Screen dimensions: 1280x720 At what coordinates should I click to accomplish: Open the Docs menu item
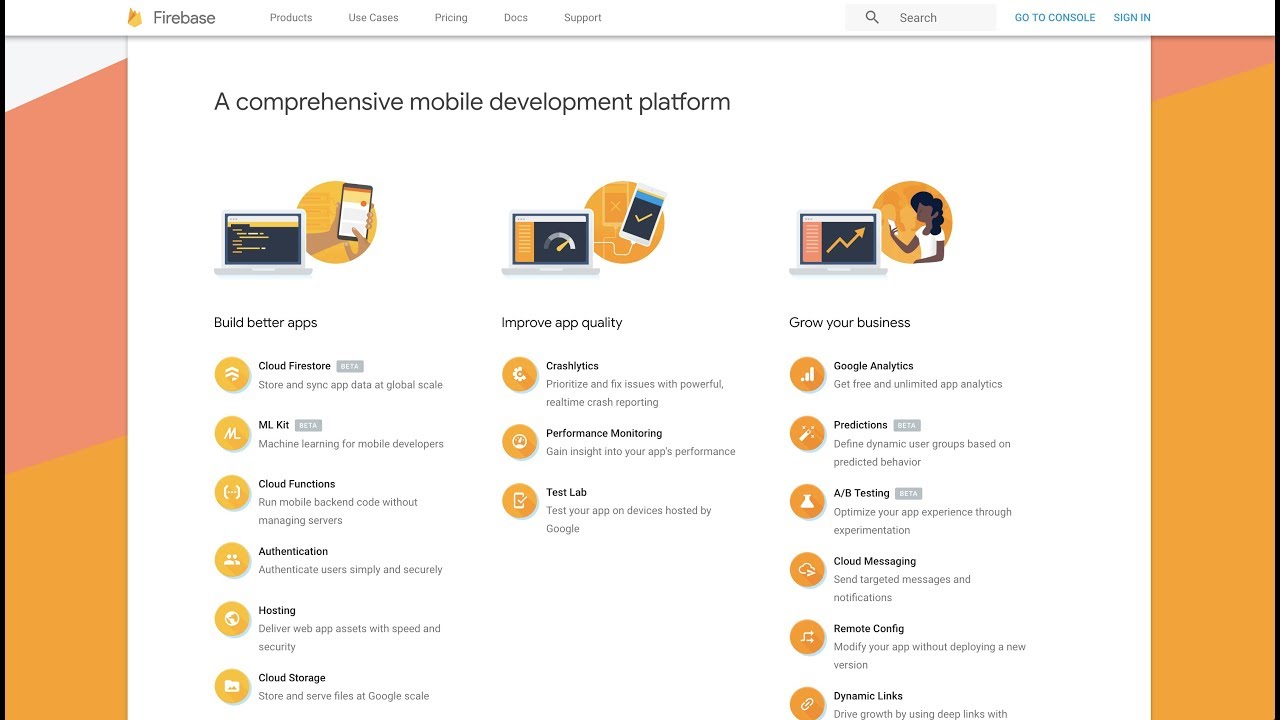click(x=516, y=18)
